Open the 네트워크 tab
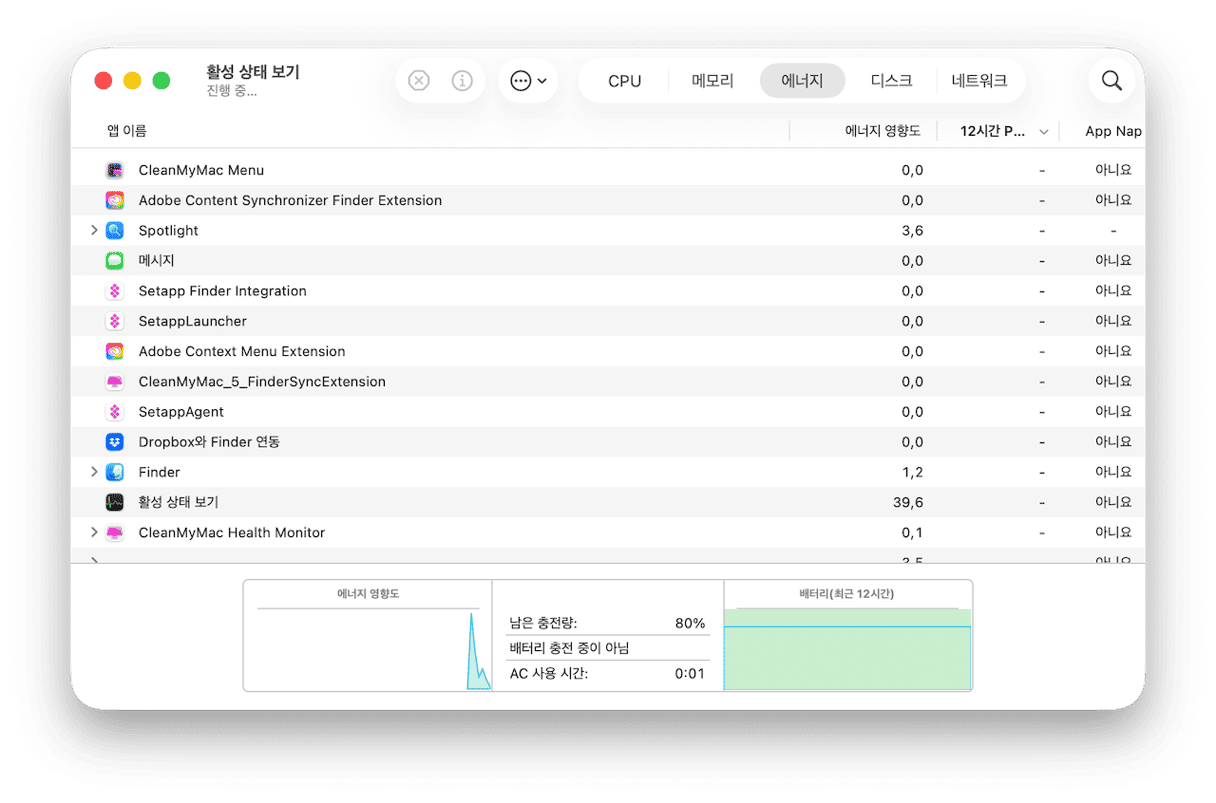This screenshot has width=1216, height=803. click(979, 81)
